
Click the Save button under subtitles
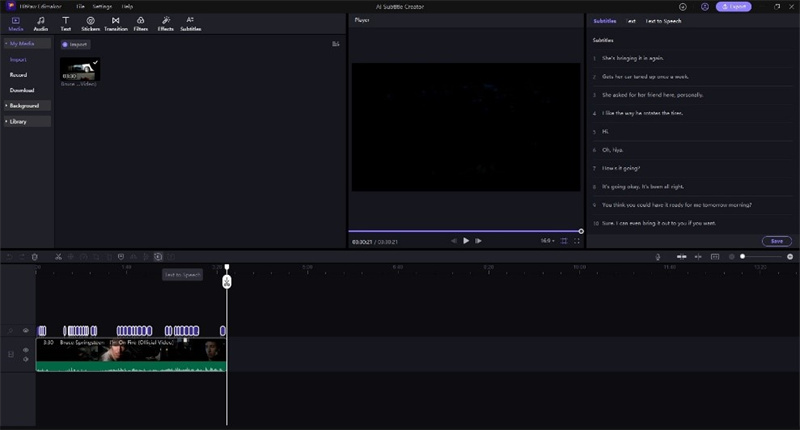tap(776, 241)
